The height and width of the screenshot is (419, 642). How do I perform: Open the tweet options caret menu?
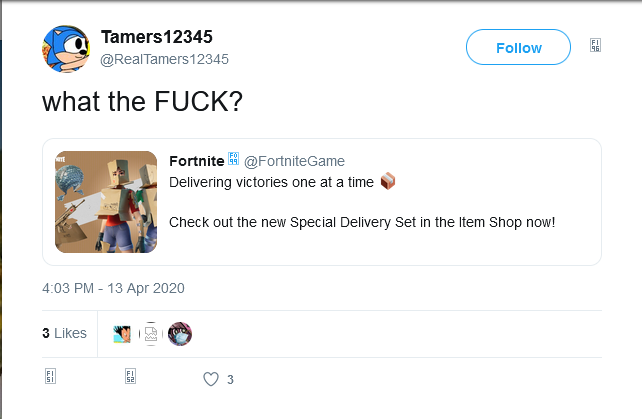[x=596, y=46]
